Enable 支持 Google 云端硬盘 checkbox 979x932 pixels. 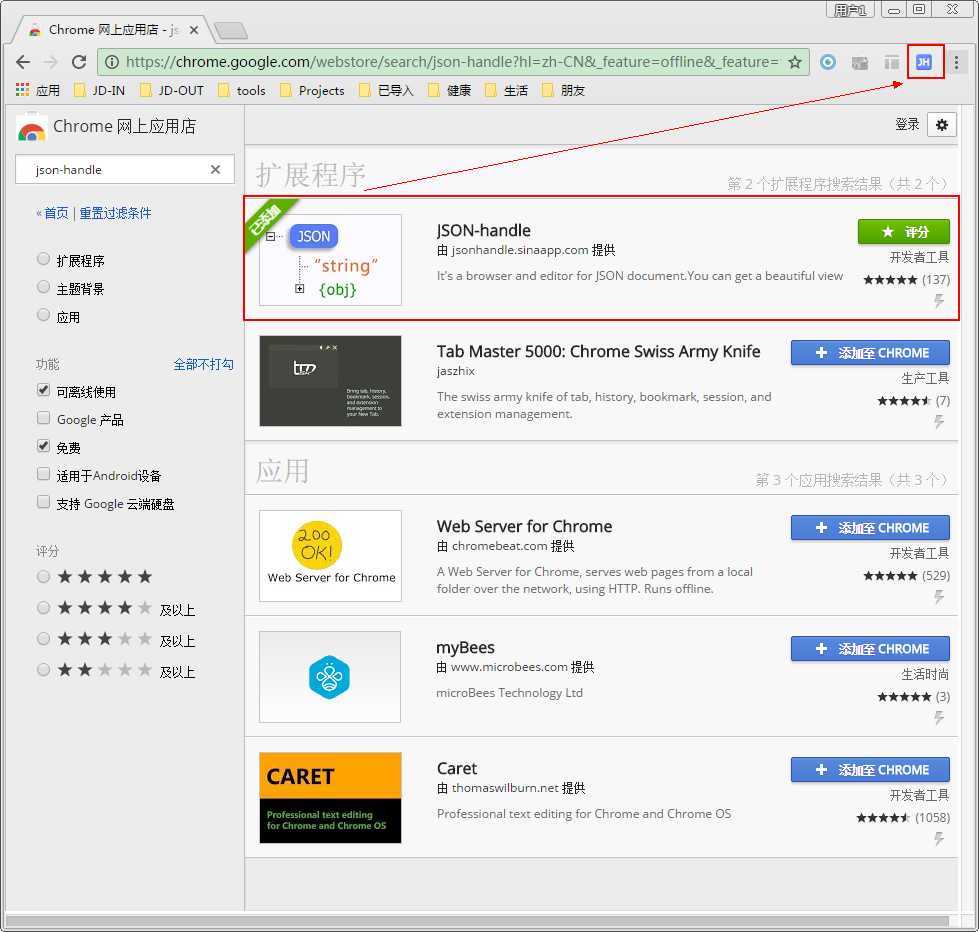pyautogui.click(x=43, y=502)
